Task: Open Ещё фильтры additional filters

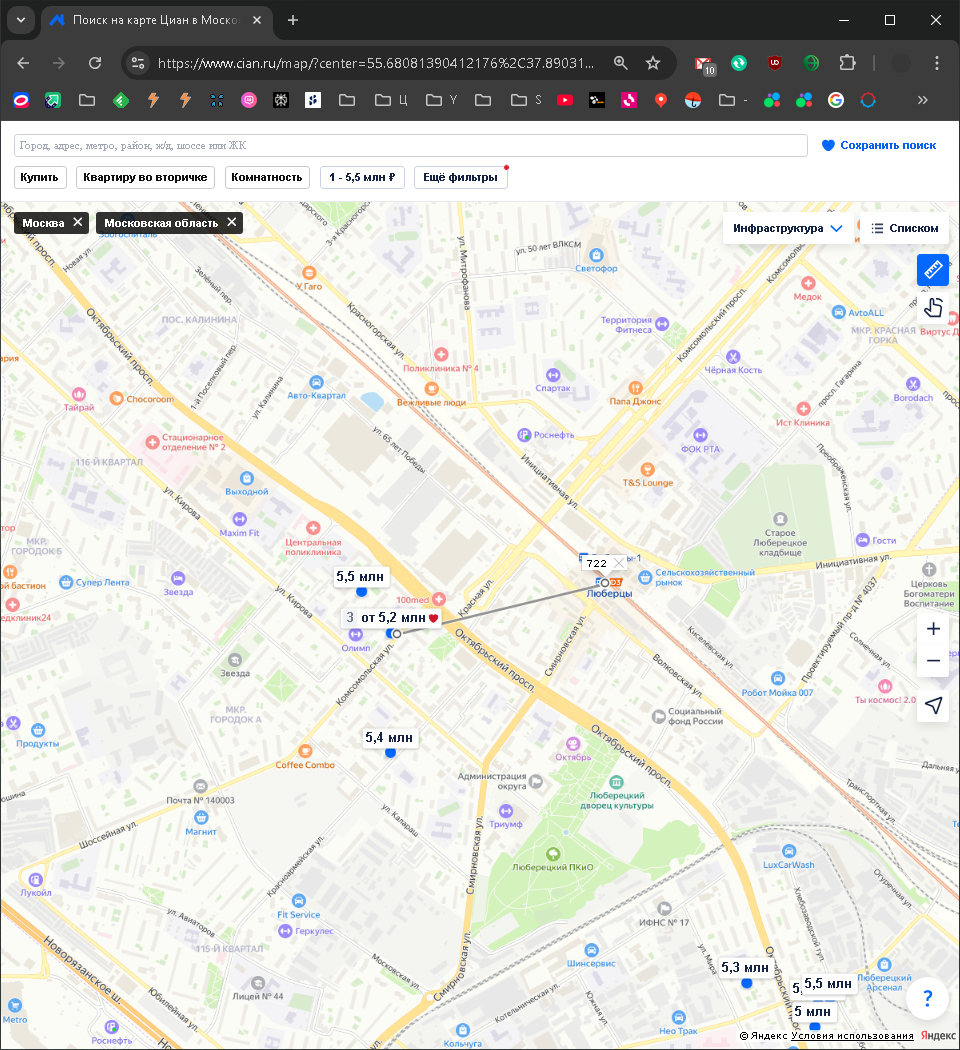Action: (461, 177)
